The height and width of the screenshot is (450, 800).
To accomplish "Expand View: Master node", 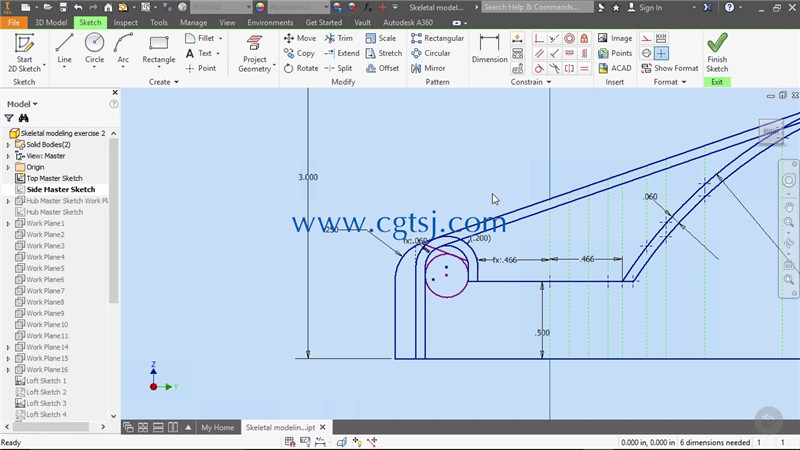I will [x=8, y=156].
